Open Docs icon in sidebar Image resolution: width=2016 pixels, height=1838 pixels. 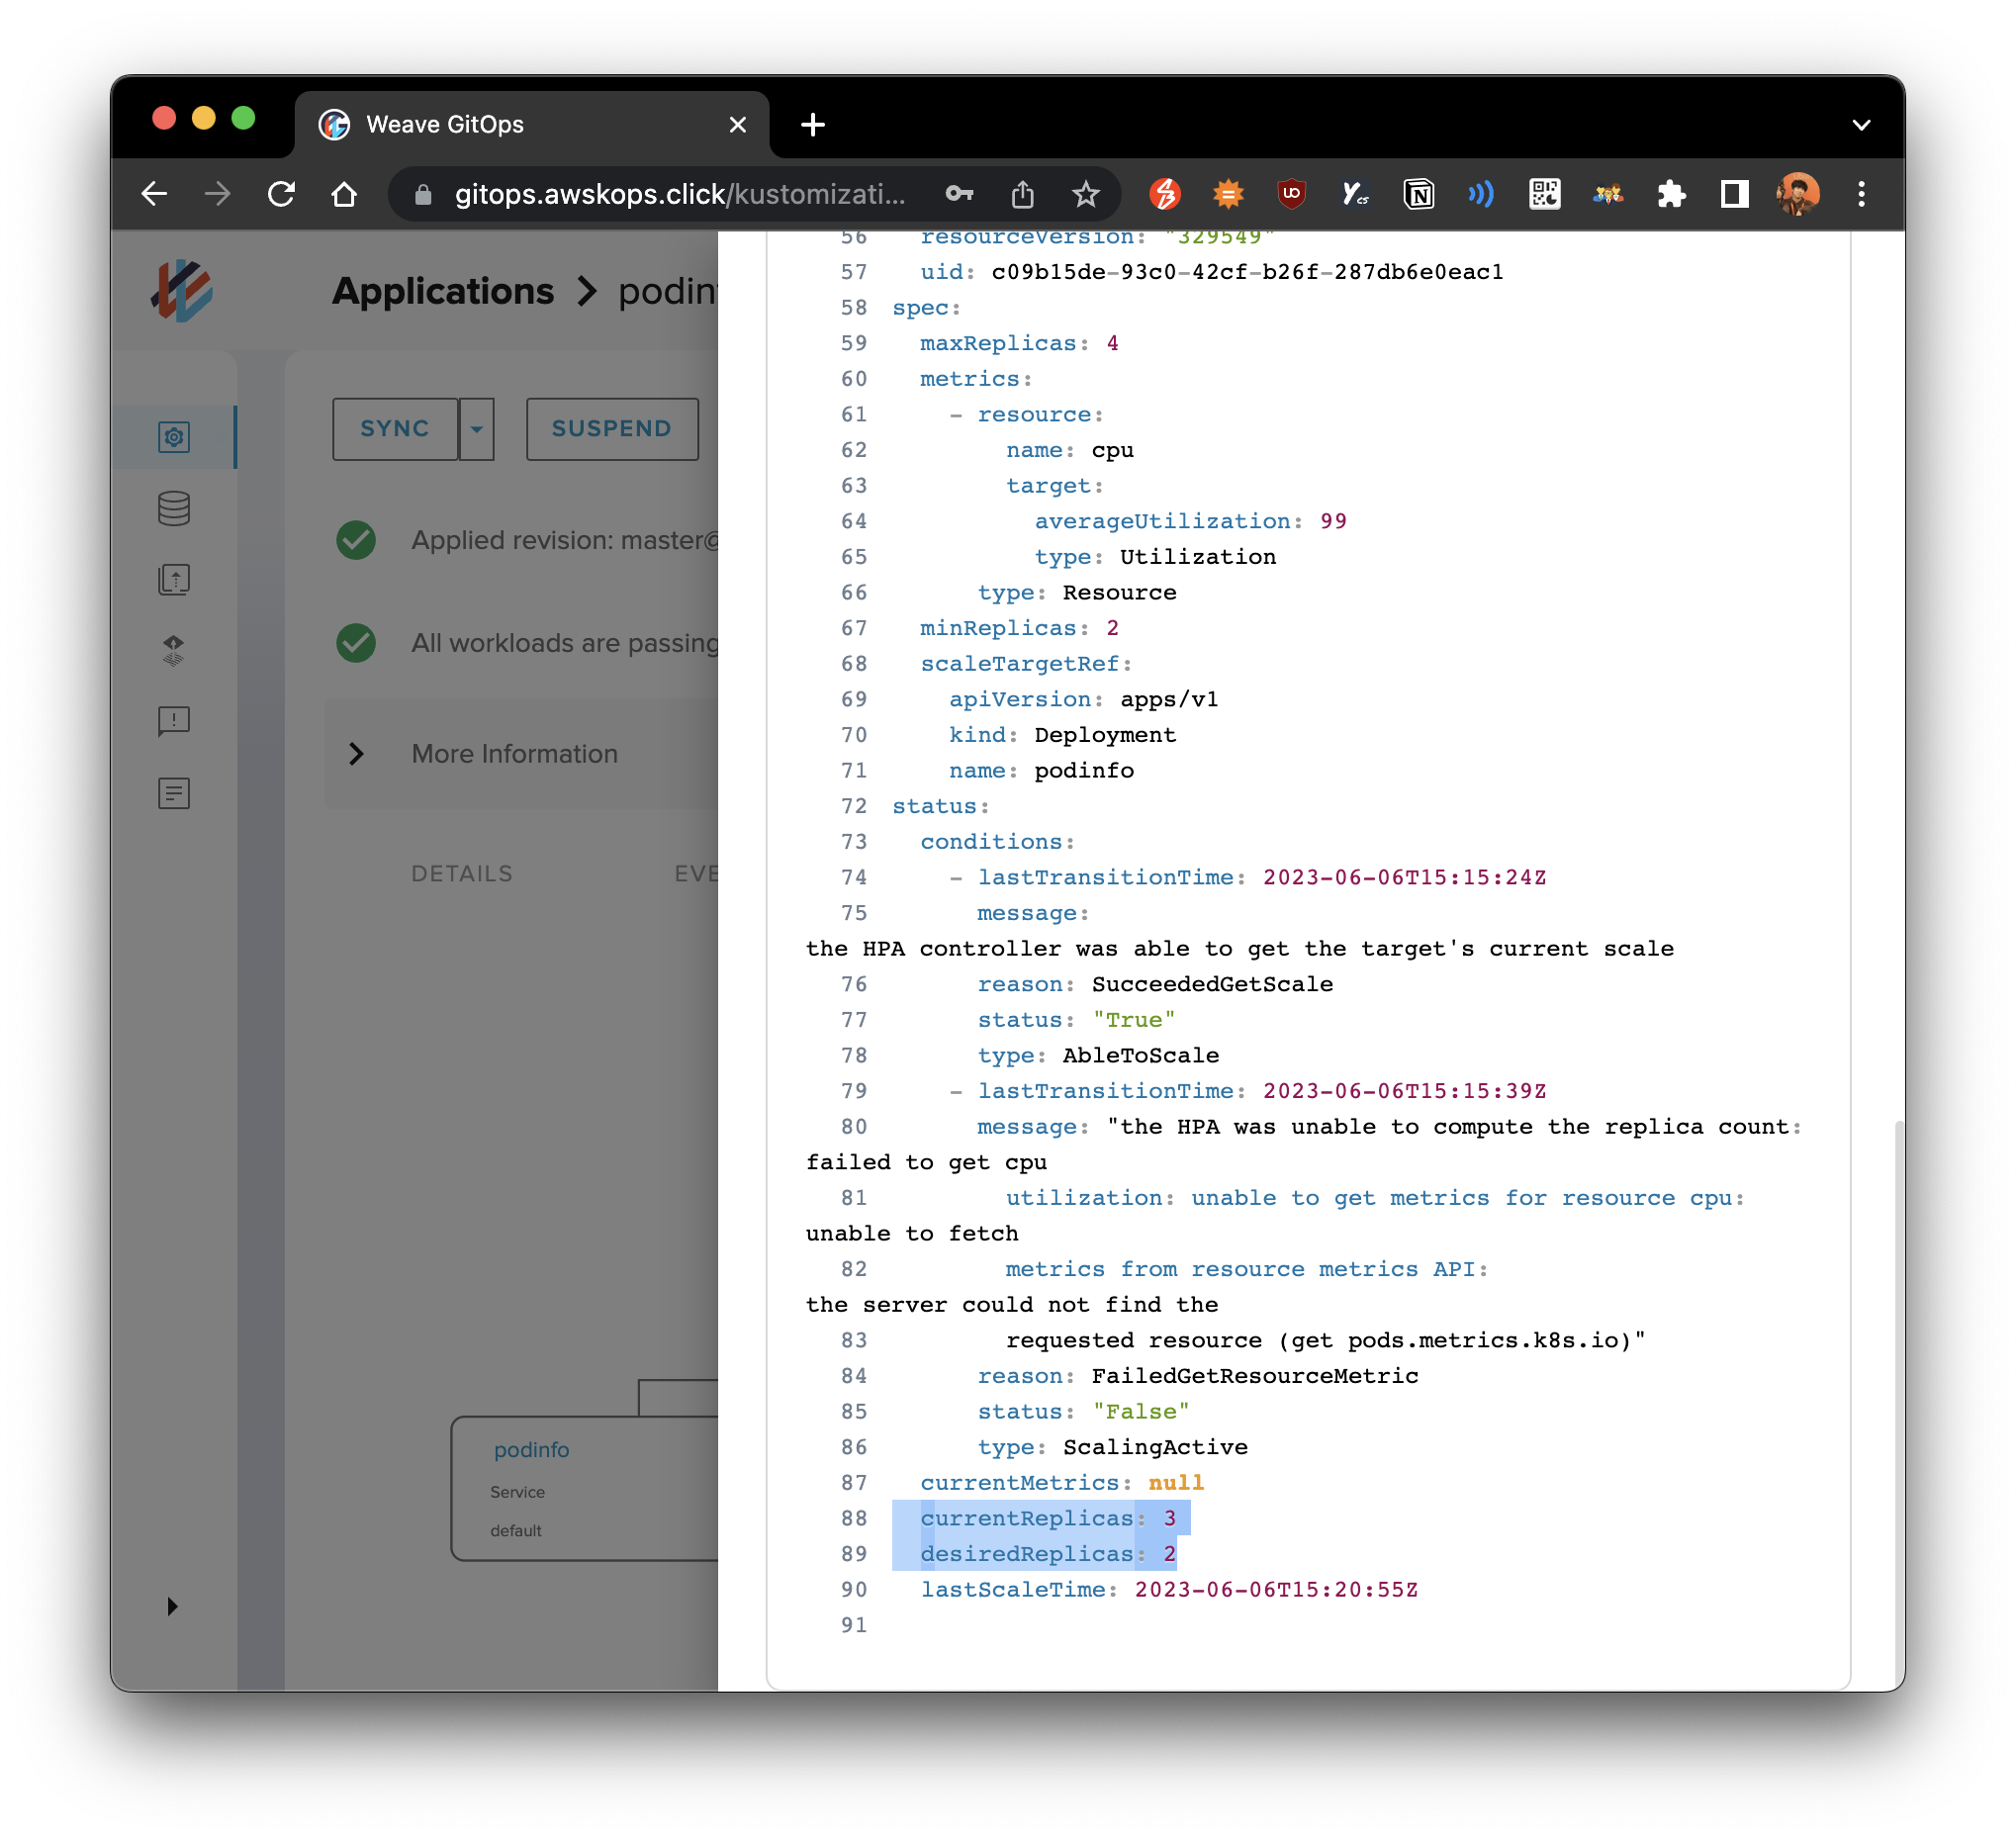174,793
